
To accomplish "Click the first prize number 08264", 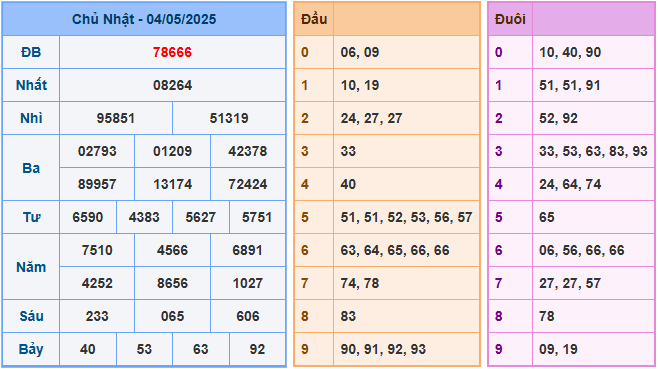I will 172,85.
